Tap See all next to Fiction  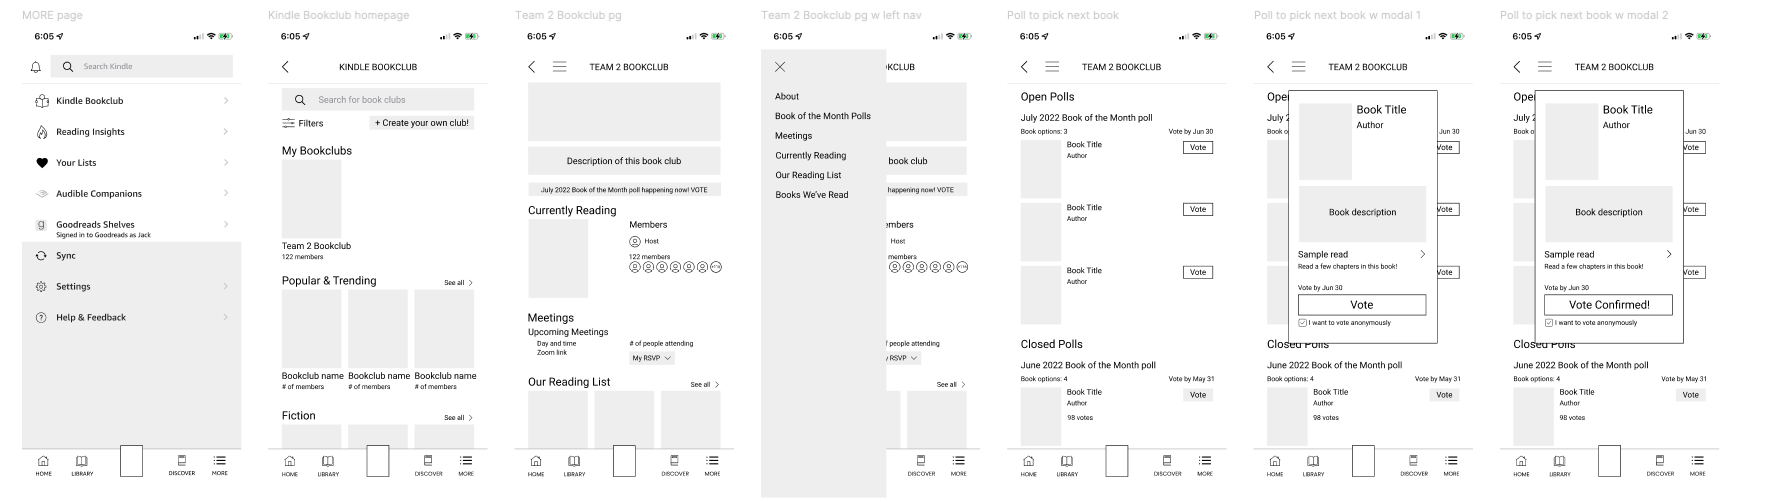coord(458,418)
